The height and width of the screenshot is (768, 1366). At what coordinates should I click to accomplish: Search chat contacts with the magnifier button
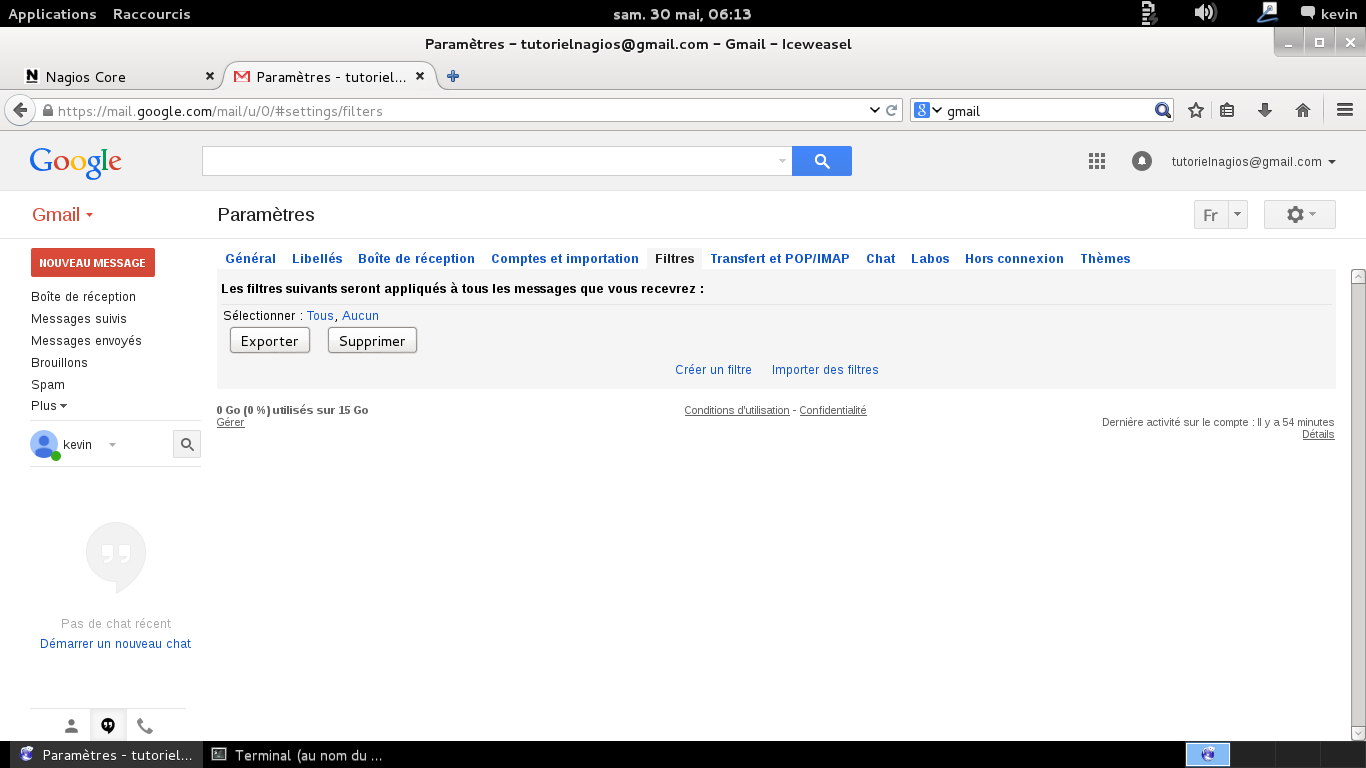click(x=187, y=445)
